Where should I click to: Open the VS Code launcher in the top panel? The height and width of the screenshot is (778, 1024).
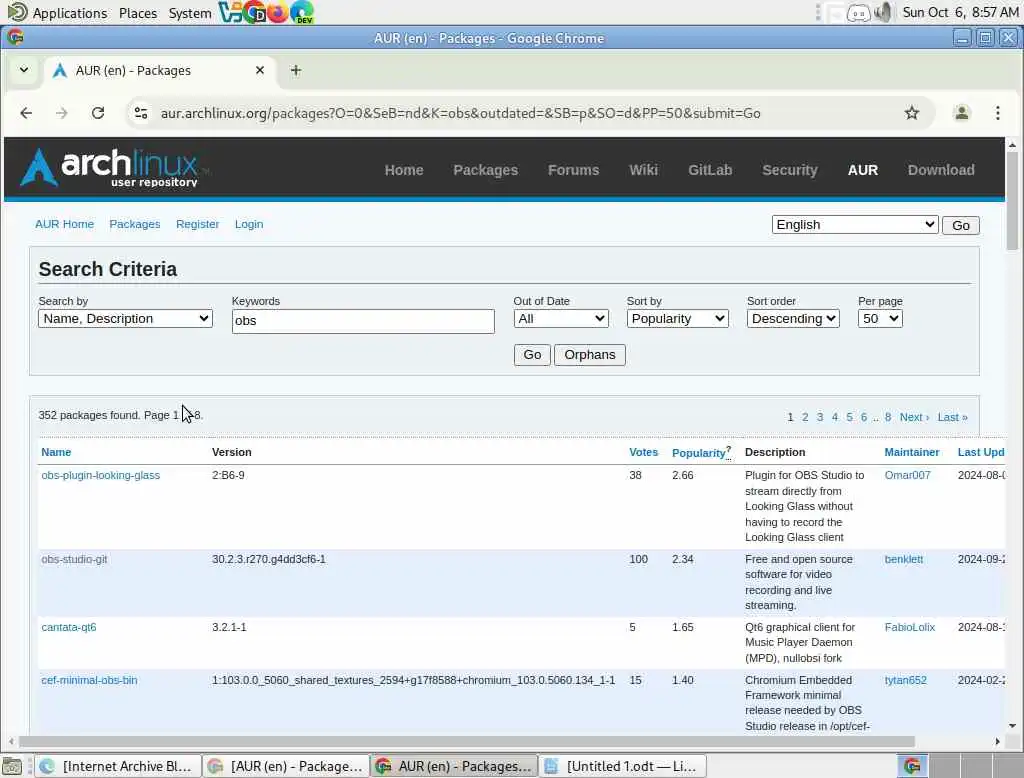coord(229,12)
